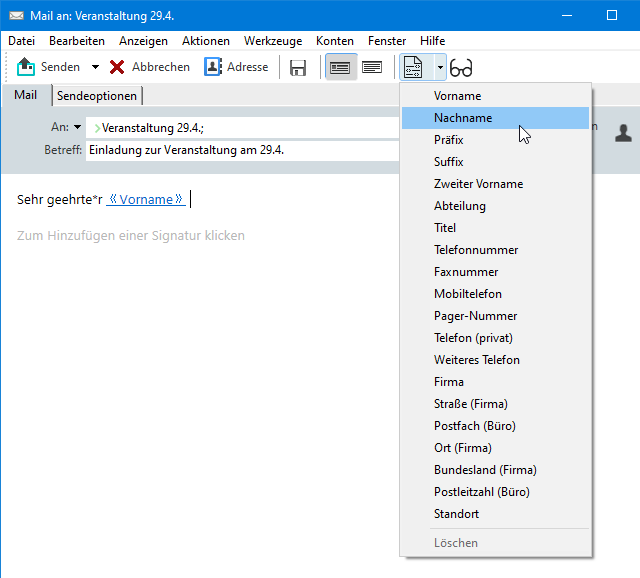Click the «Vorname» merge field link

click(x=146, y=199)
